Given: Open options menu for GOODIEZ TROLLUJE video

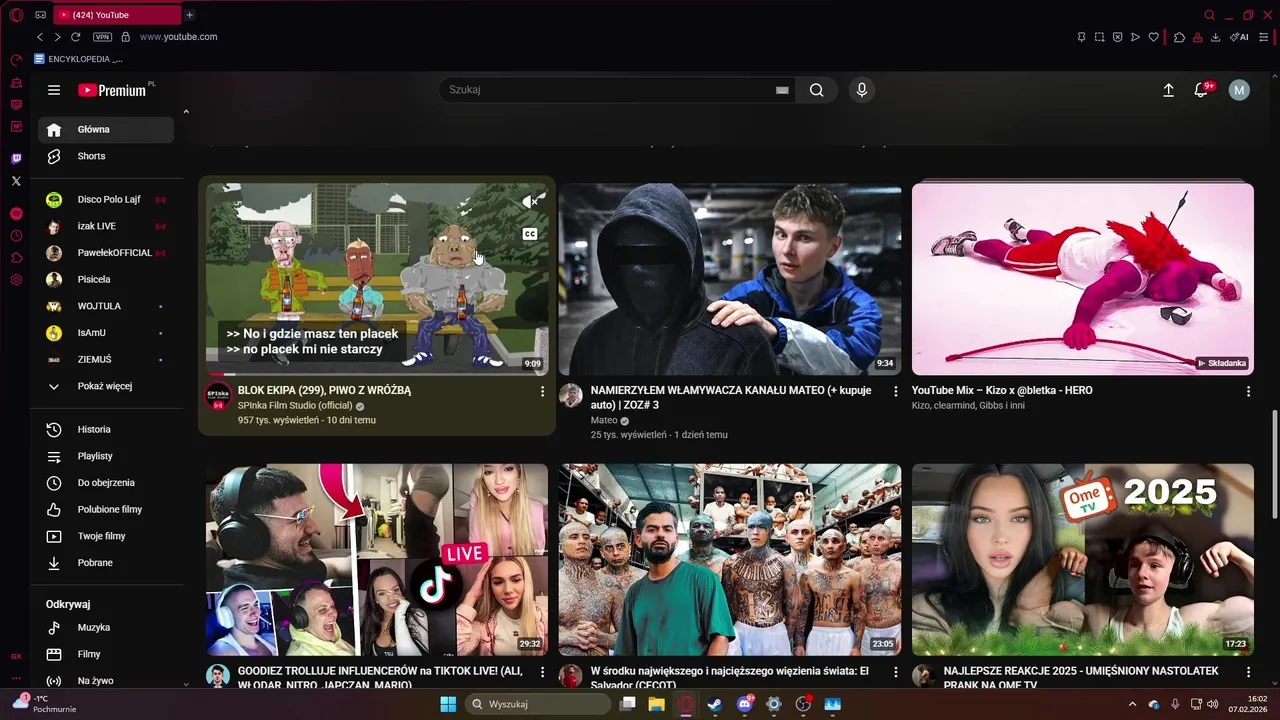Looking at the screenshot, I should pyautogui.click(x=542, y=673).
